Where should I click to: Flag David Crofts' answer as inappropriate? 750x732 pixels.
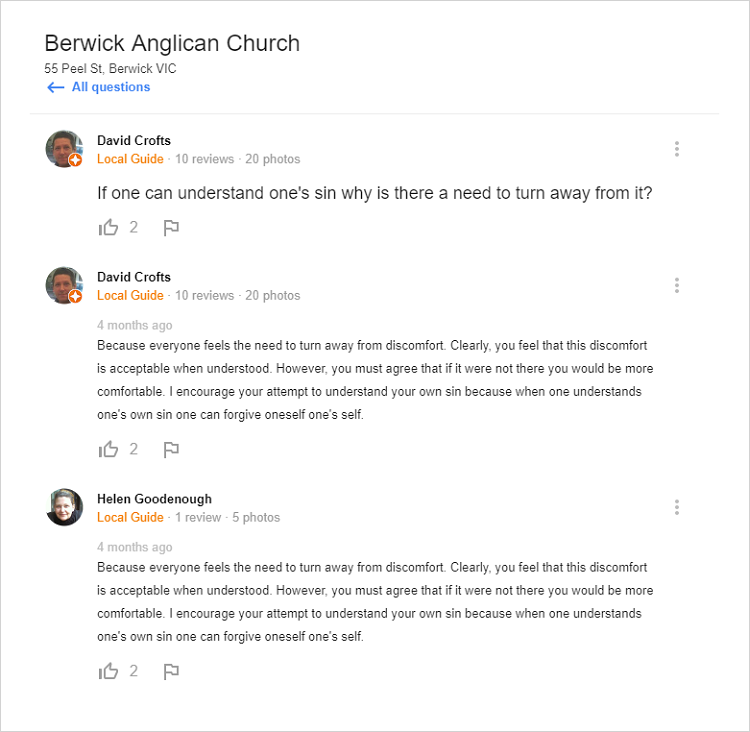pyautogui.click(x=171, y=450)
